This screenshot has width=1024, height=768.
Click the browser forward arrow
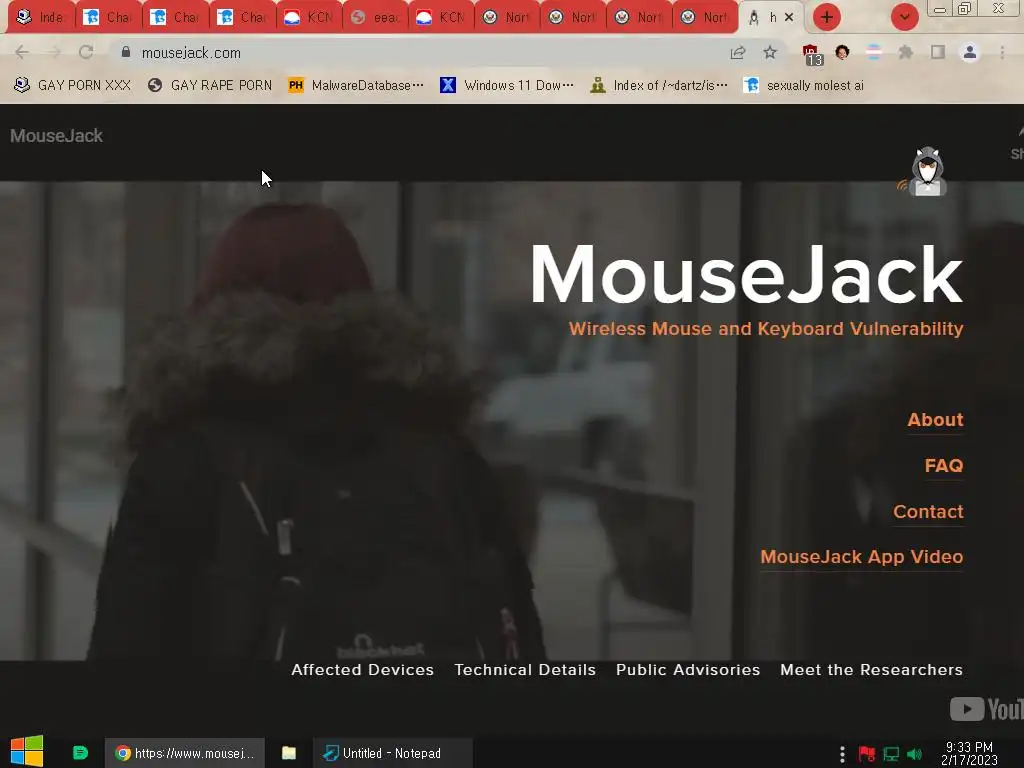click(54, 52)
